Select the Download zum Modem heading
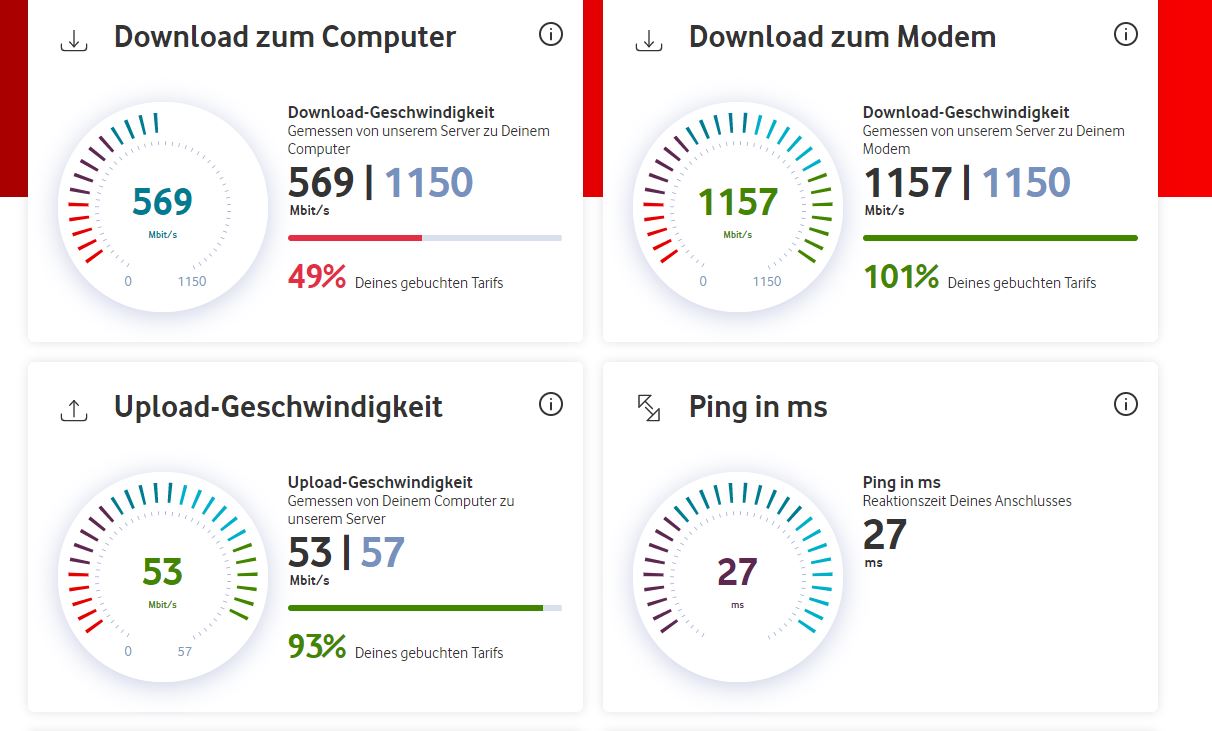1212x731 pixels. 842,37
